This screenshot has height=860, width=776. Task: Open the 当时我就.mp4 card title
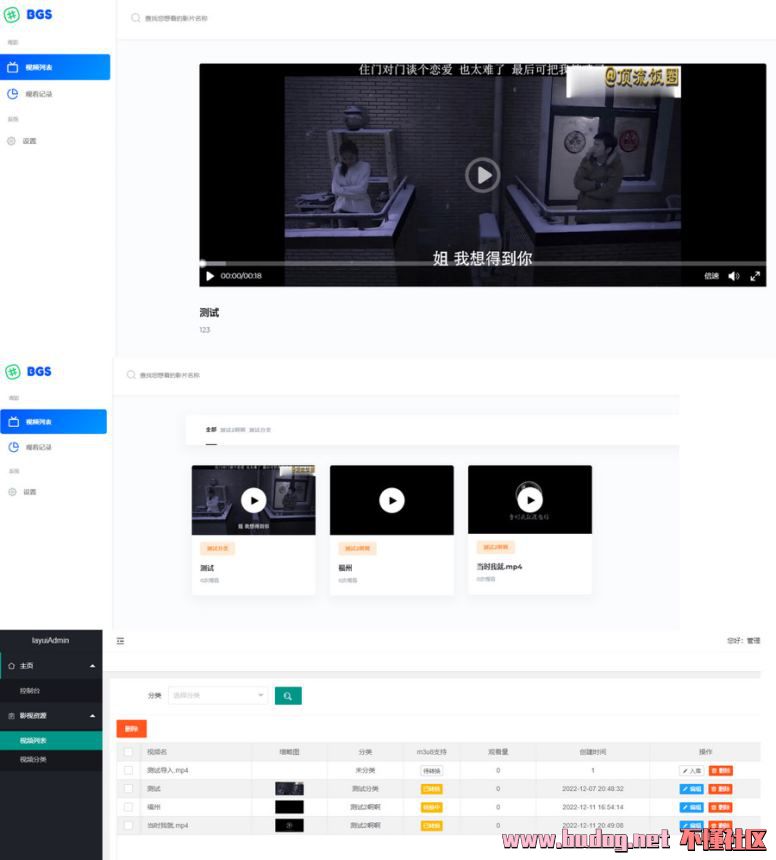point(499,567)
